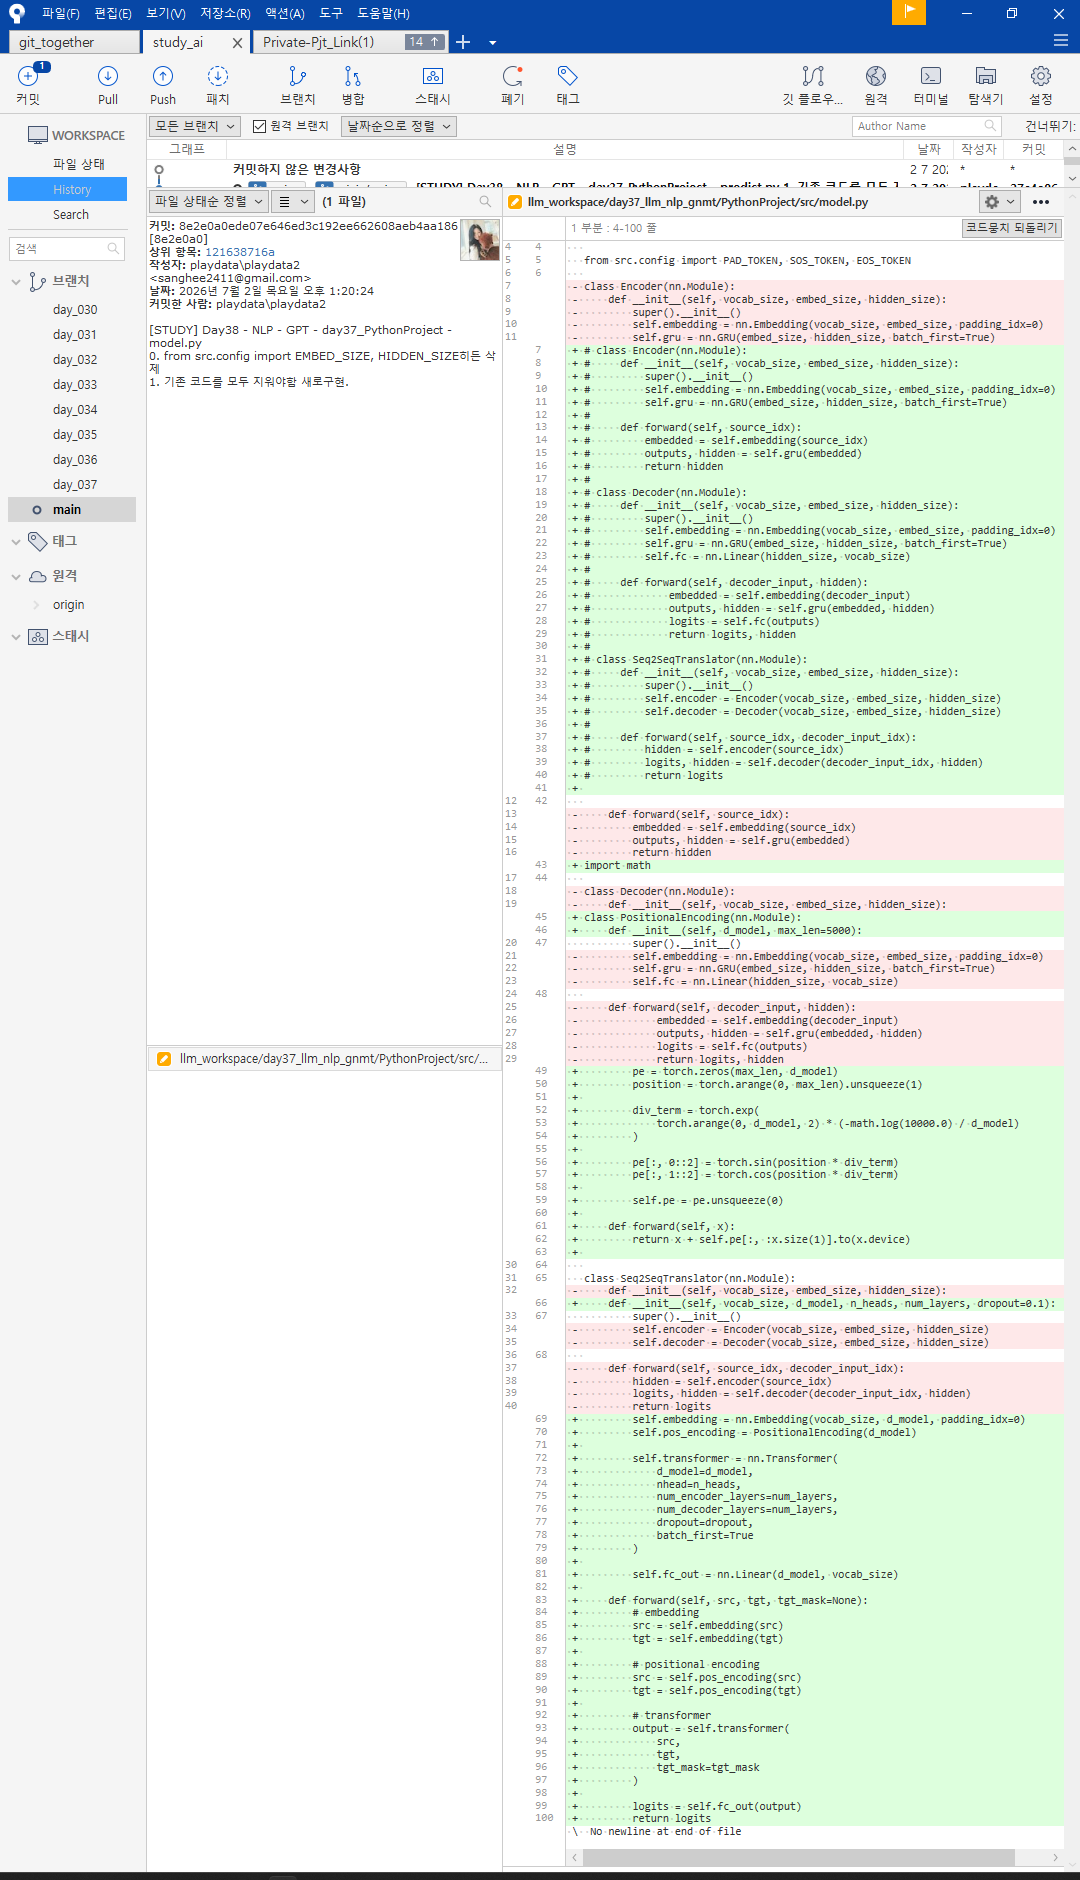This screenshot has height=1880, width=1080.
Task: Collapse the 브랜치 section chevron in sidebar
Action: click(x=16, y=282)
